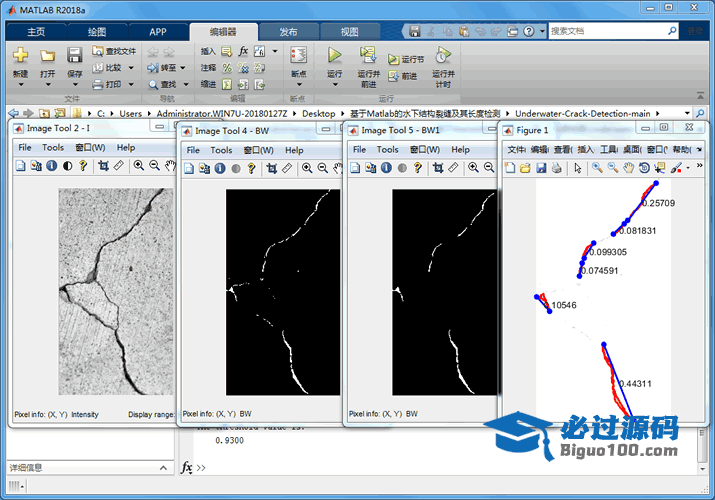Screen dimensions: 715x500
Task: Switch to the 视图 (View) tab
Action: (x=349, y=32)
